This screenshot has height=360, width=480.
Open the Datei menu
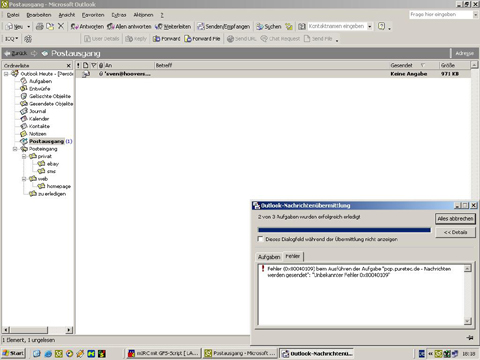click(13, 15)
